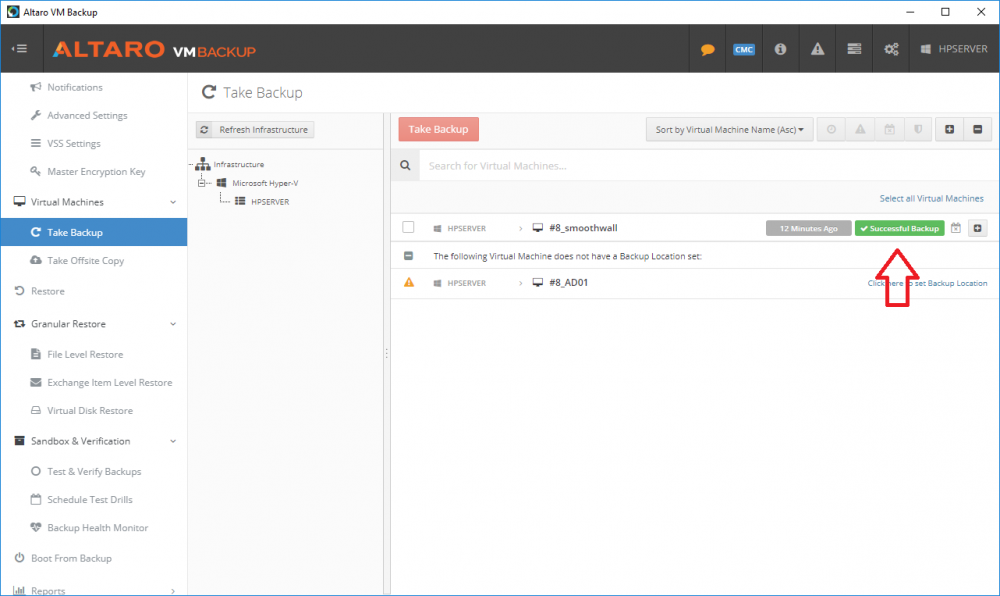This screenshot has width=1000, height=596.
Task: Collapse the no Backup Location group
Action: point(408,256)
